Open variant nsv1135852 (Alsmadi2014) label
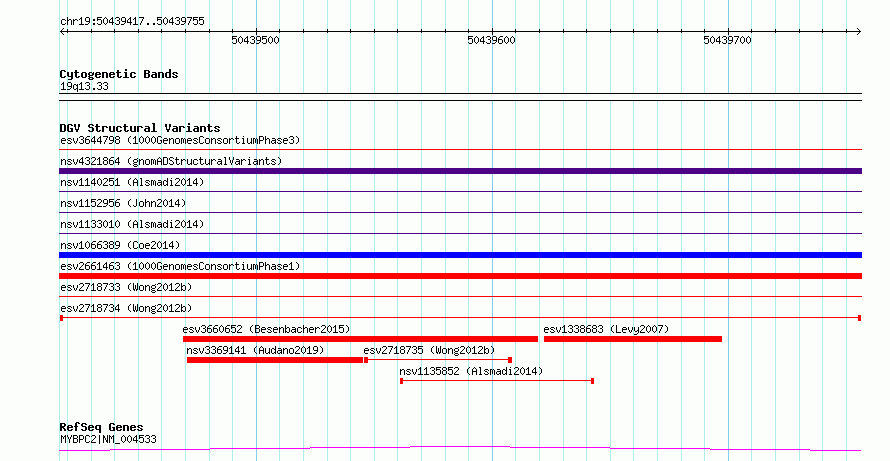 pyautogui.click(x=471, y=371)
